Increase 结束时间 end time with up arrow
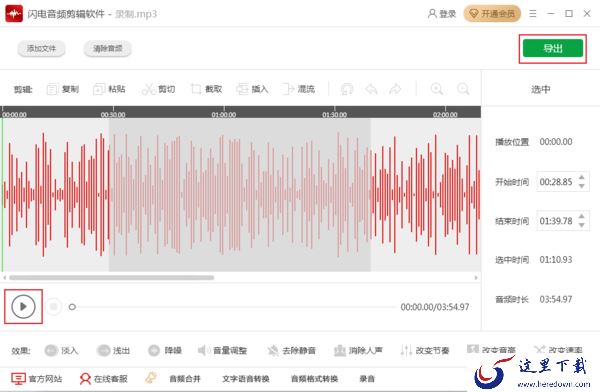This screenshot has height=392, width=600. [582, 217]
